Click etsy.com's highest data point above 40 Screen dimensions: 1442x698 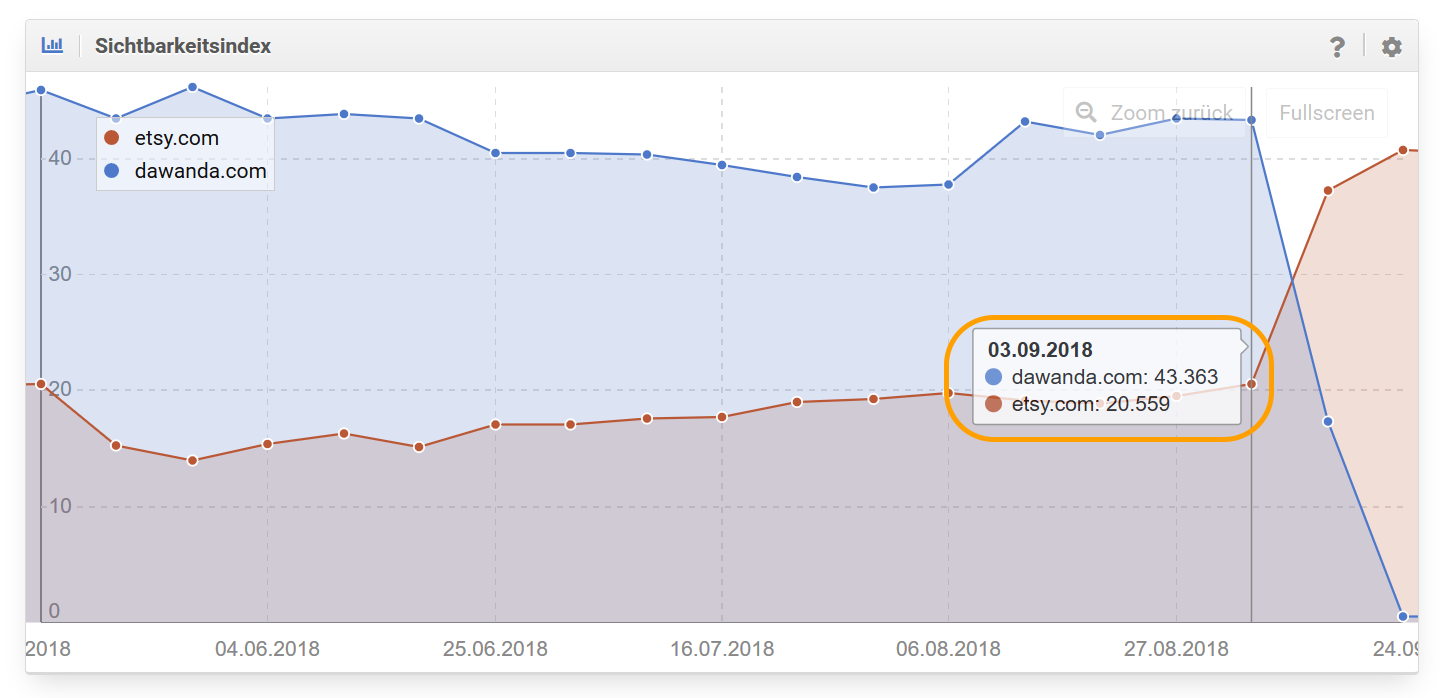tap(1403, 150)
